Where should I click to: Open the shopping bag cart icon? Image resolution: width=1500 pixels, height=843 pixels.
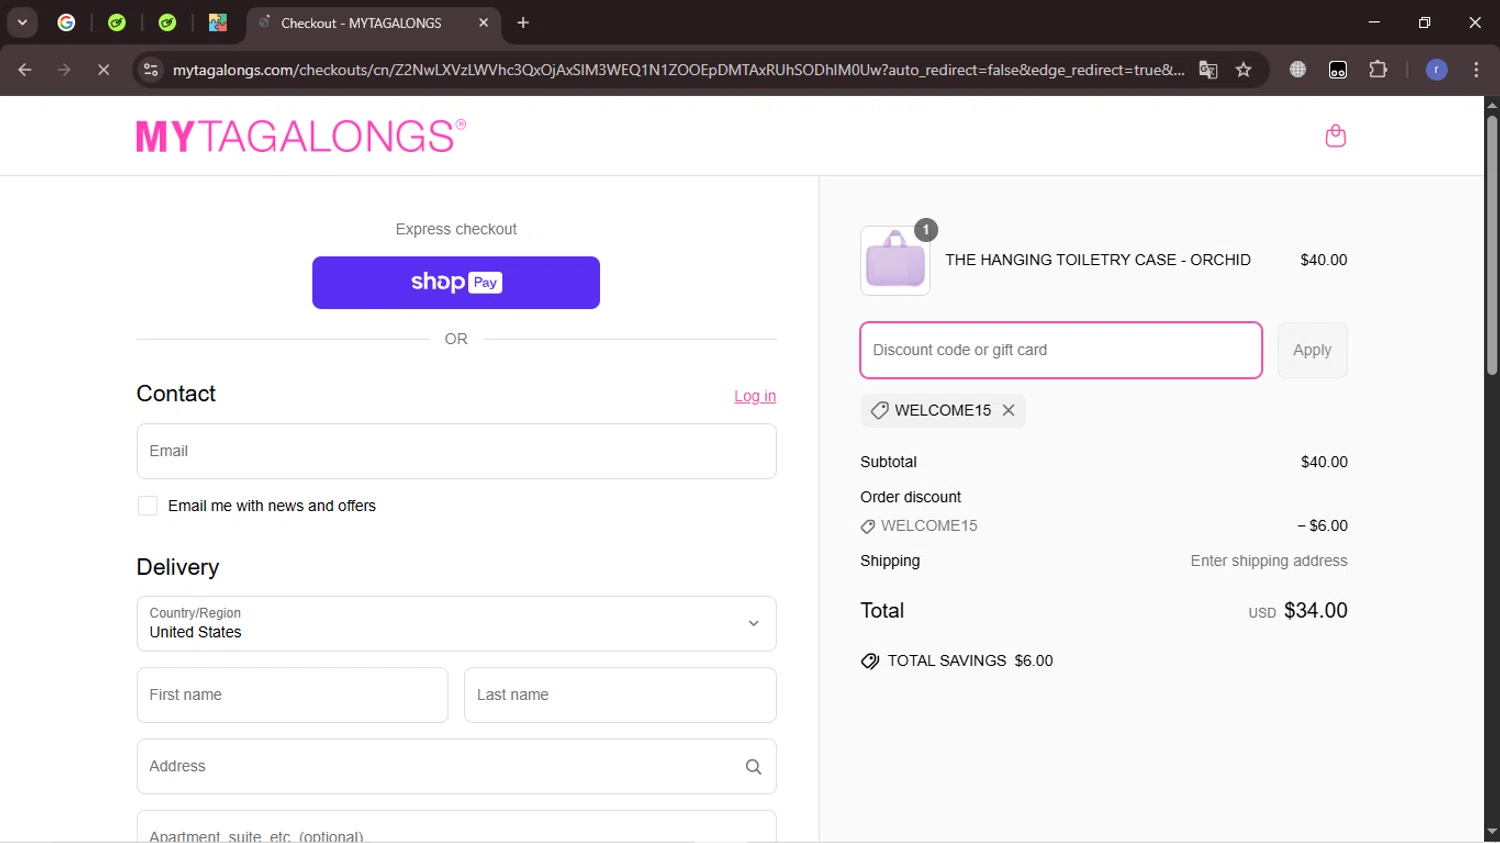tap(1335, 136)
